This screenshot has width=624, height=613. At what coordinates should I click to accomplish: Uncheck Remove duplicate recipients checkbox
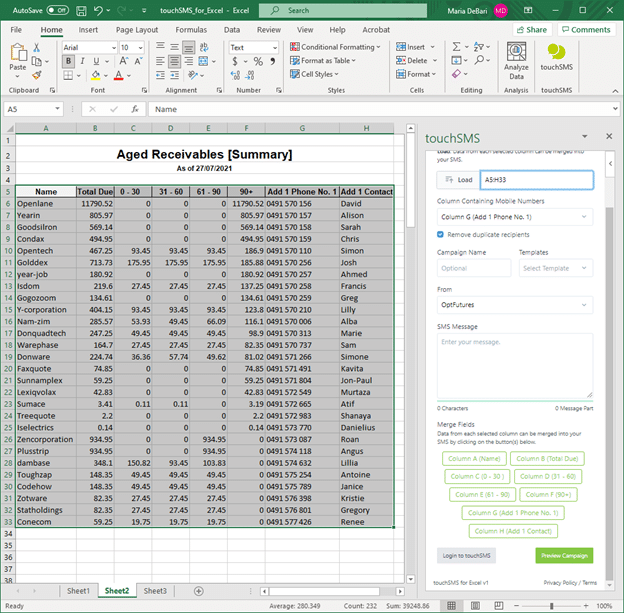[x=441, y=234]
